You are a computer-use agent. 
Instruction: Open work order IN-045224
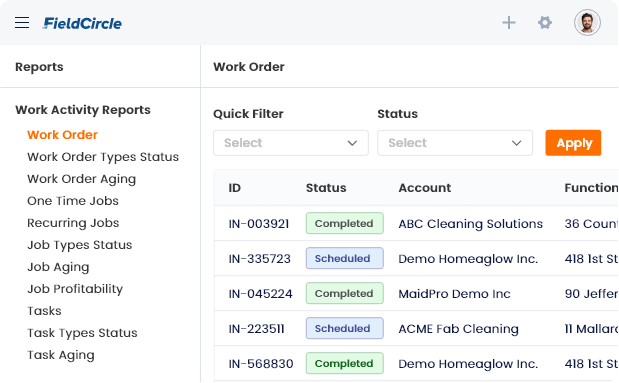coord(261,294)
